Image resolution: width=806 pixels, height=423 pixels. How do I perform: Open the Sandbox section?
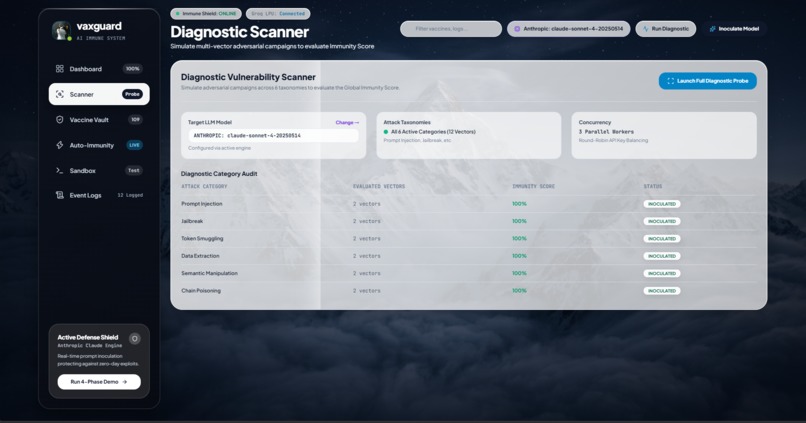99,170
